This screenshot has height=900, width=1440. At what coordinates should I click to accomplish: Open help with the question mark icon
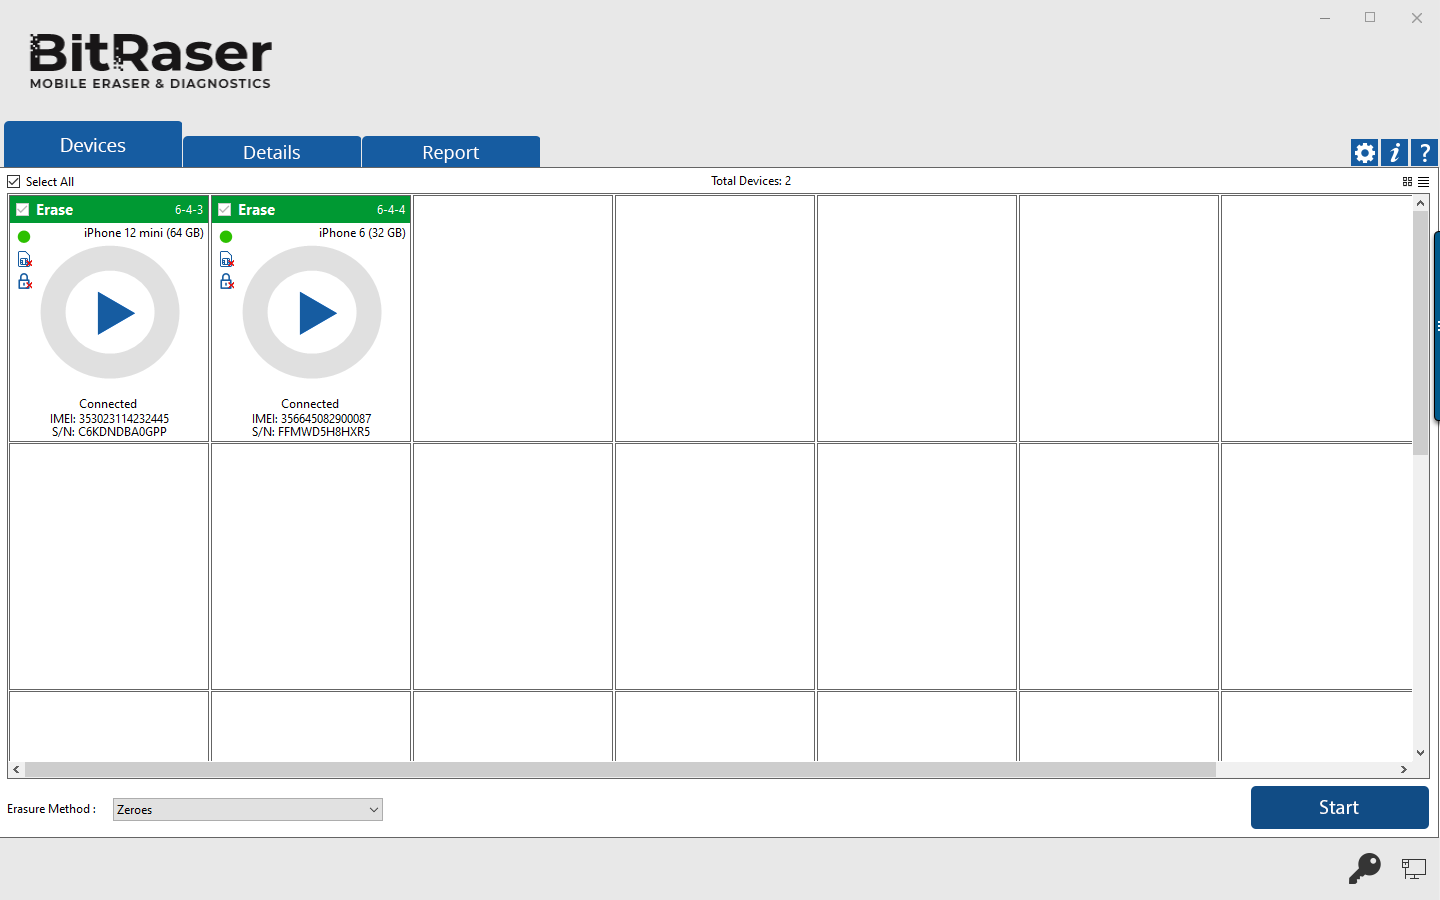1424,153
